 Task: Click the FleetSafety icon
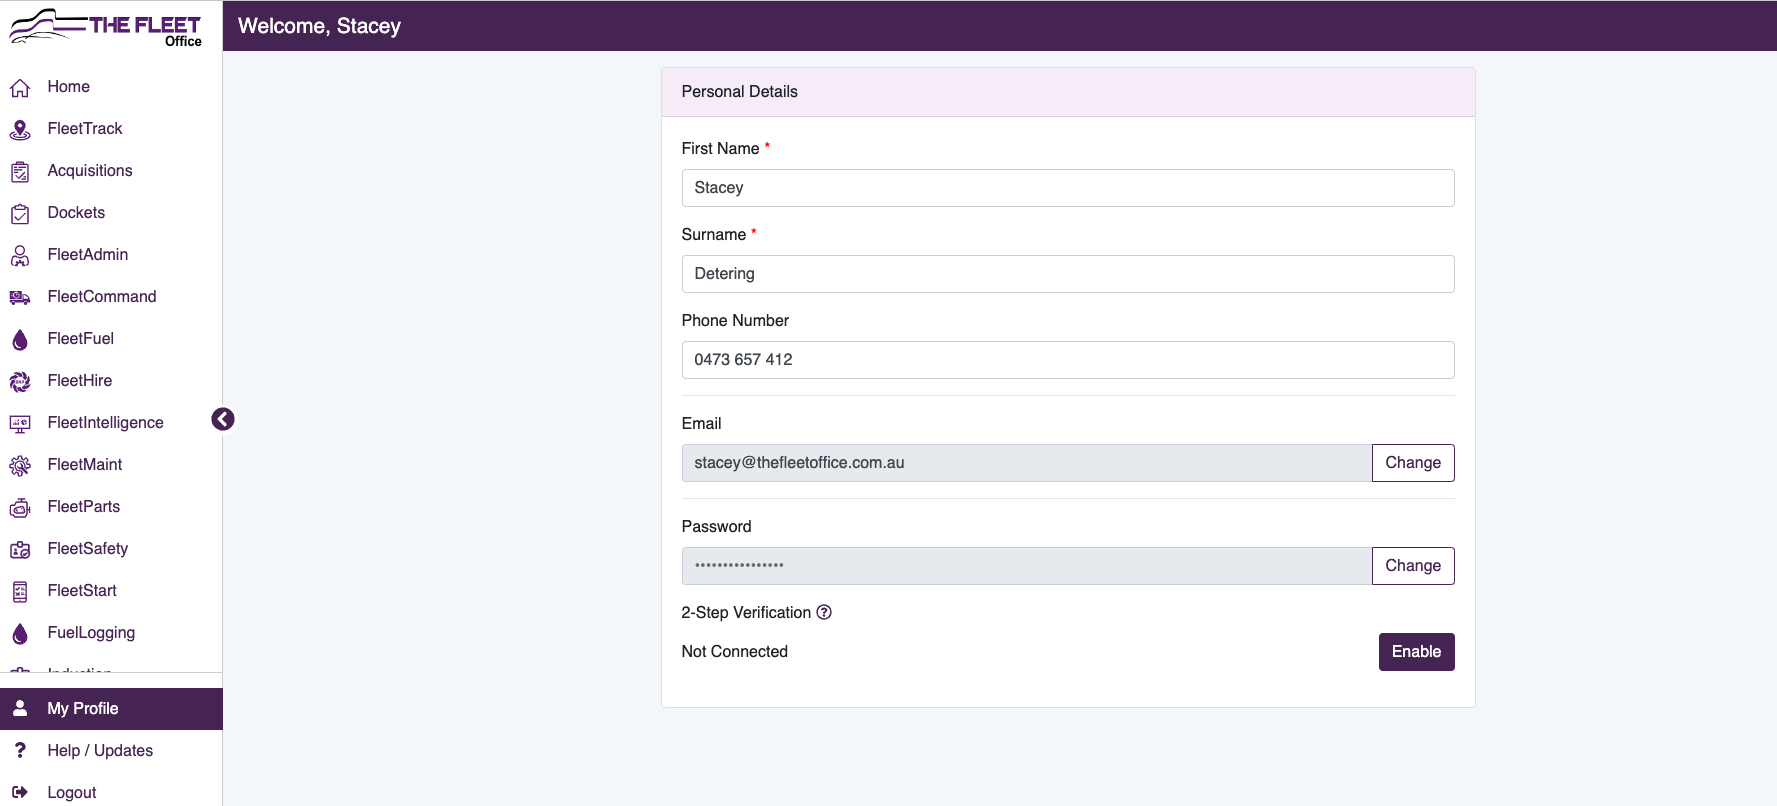click(20, 550)
